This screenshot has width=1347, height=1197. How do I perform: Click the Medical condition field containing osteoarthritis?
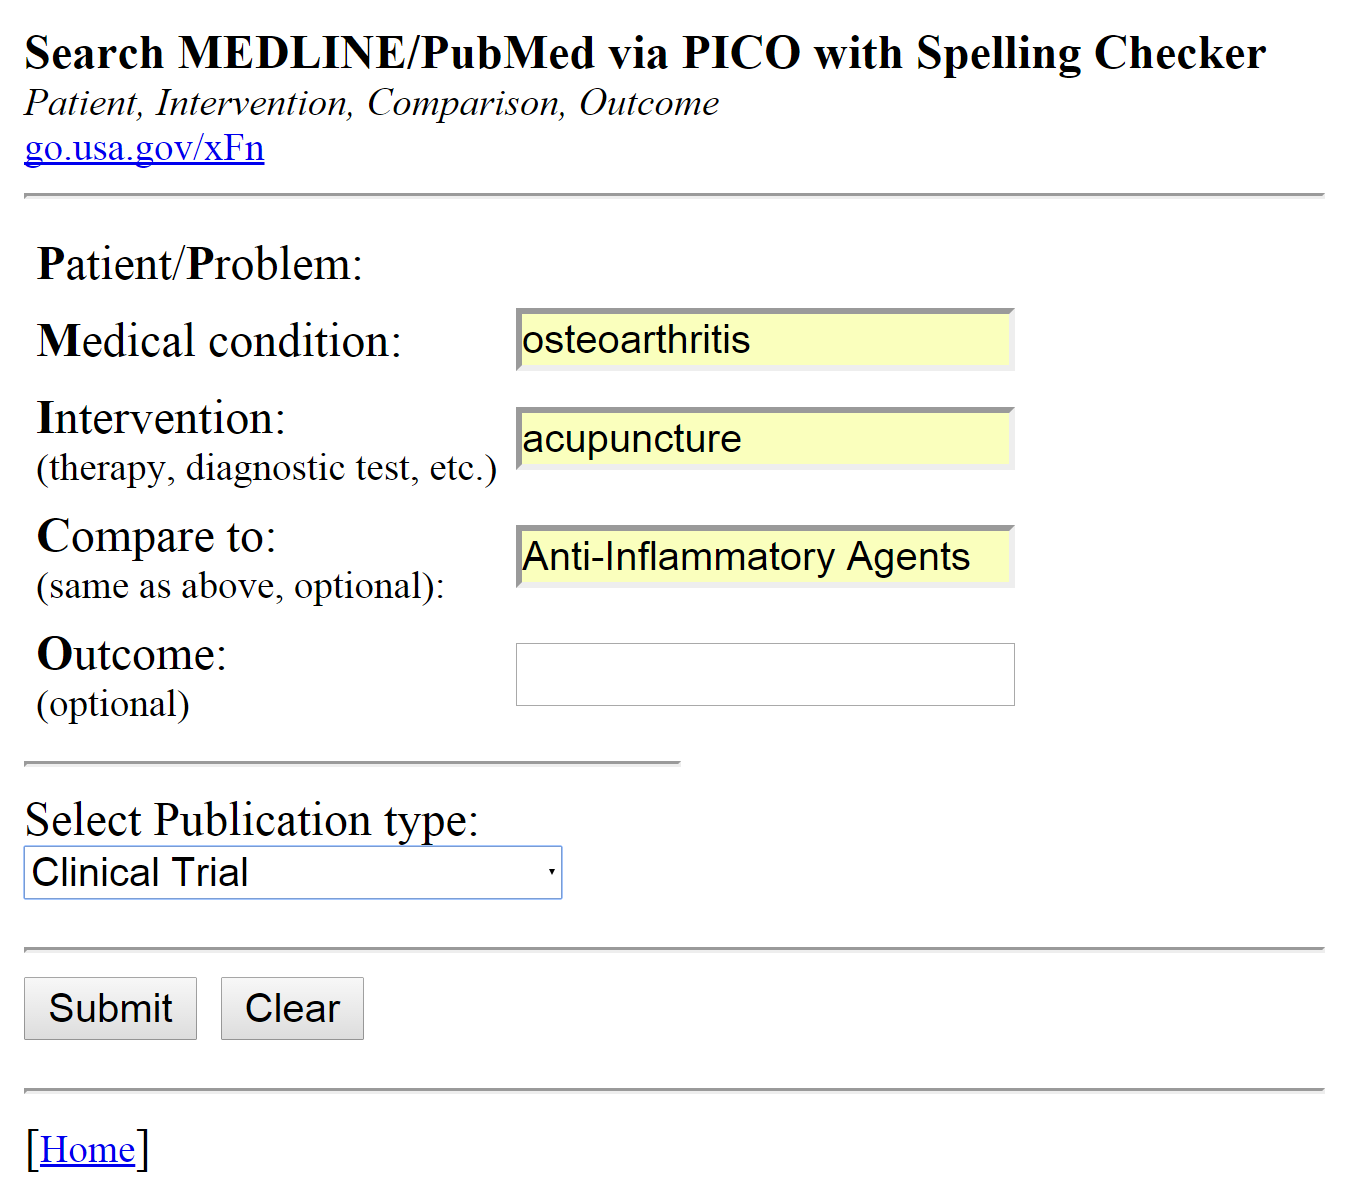(x=765, y=340)
